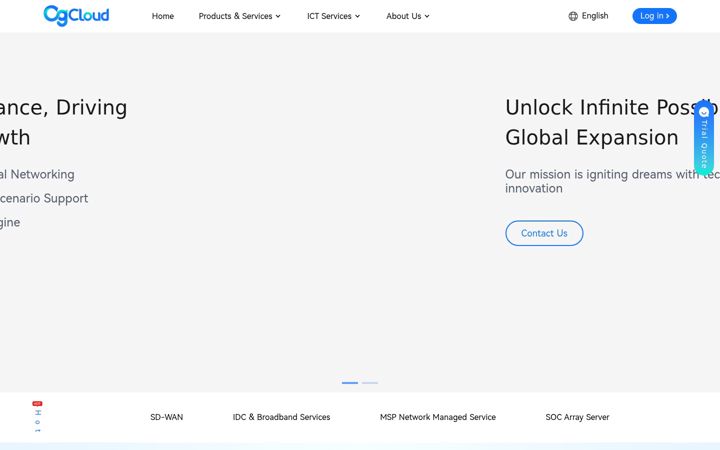Open MSP Network Managed Service link

point(438,417)
